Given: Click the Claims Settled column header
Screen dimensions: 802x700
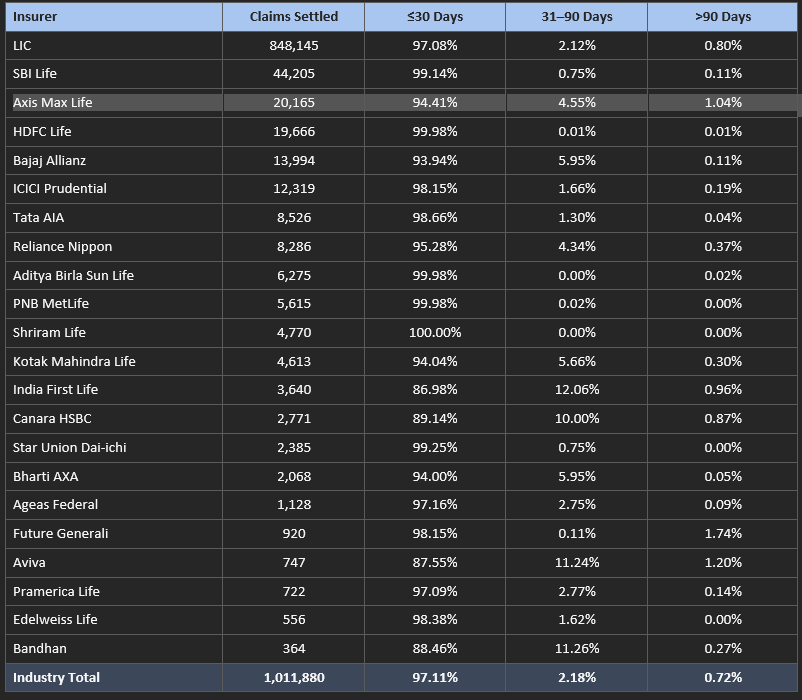Looking at the screenshot, I should pyautogui.click(x=294, y=17).
